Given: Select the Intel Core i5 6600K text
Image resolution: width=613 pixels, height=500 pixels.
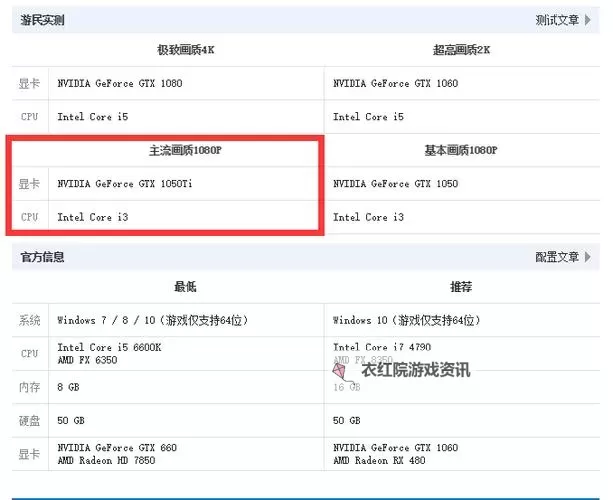Looking at the screenshot, I should pyautogui.click(x=109, y=347).
